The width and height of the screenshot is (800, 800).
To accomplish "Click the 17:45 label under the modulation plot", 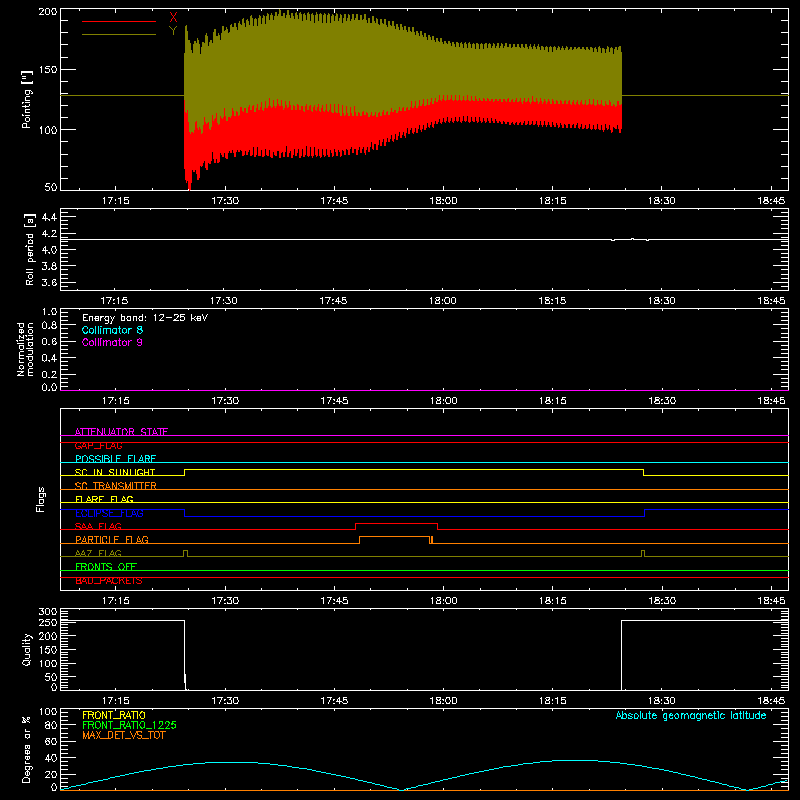I will [x=334, y=401].
